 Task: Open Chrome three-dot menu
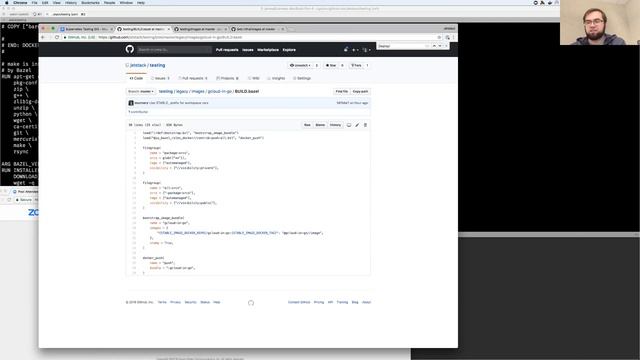click(453, 37)
